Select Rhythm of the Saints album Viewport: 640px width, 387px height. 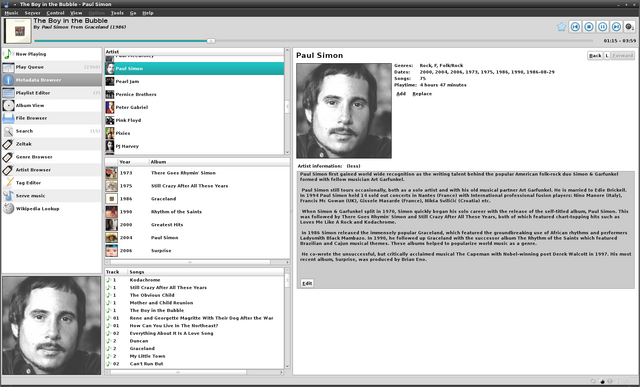tap(197, 212)
